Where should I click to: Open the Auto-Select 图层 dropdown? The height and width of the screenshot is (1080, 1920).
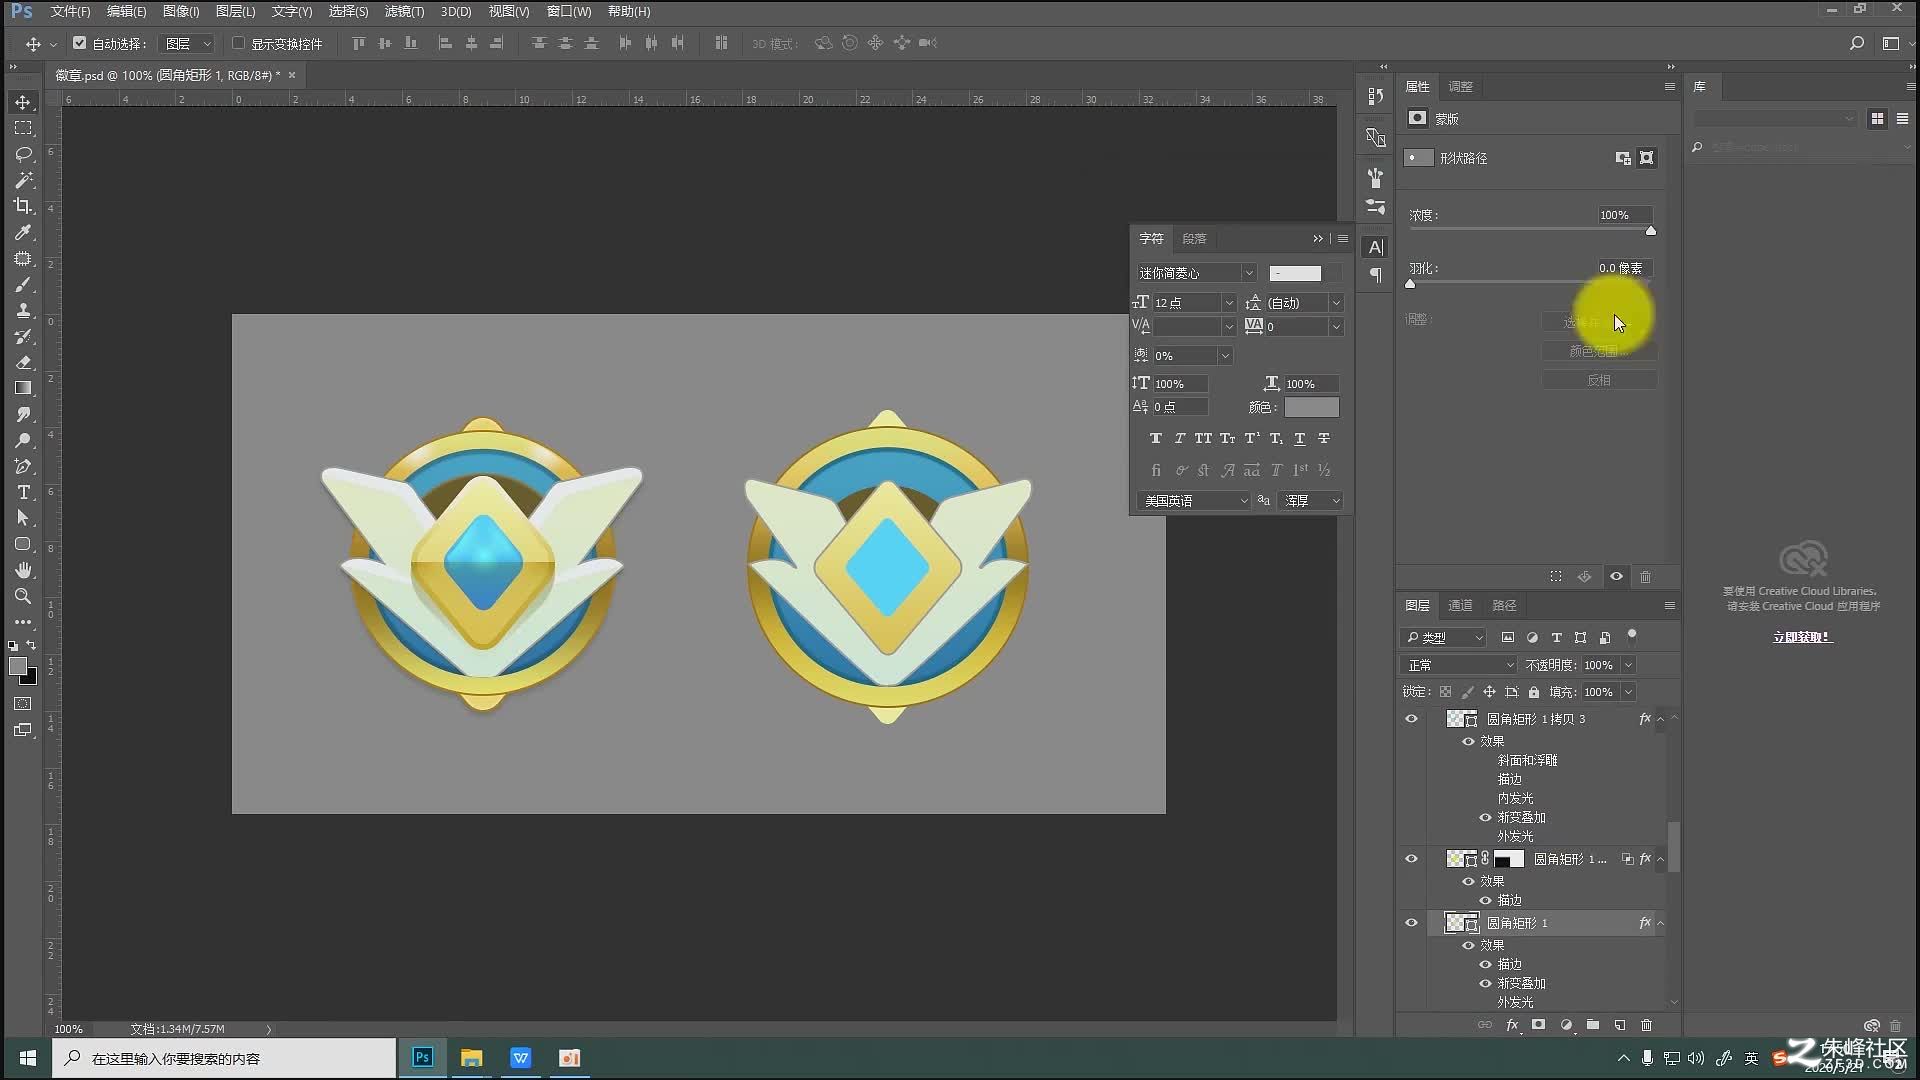tap(187, 43)
